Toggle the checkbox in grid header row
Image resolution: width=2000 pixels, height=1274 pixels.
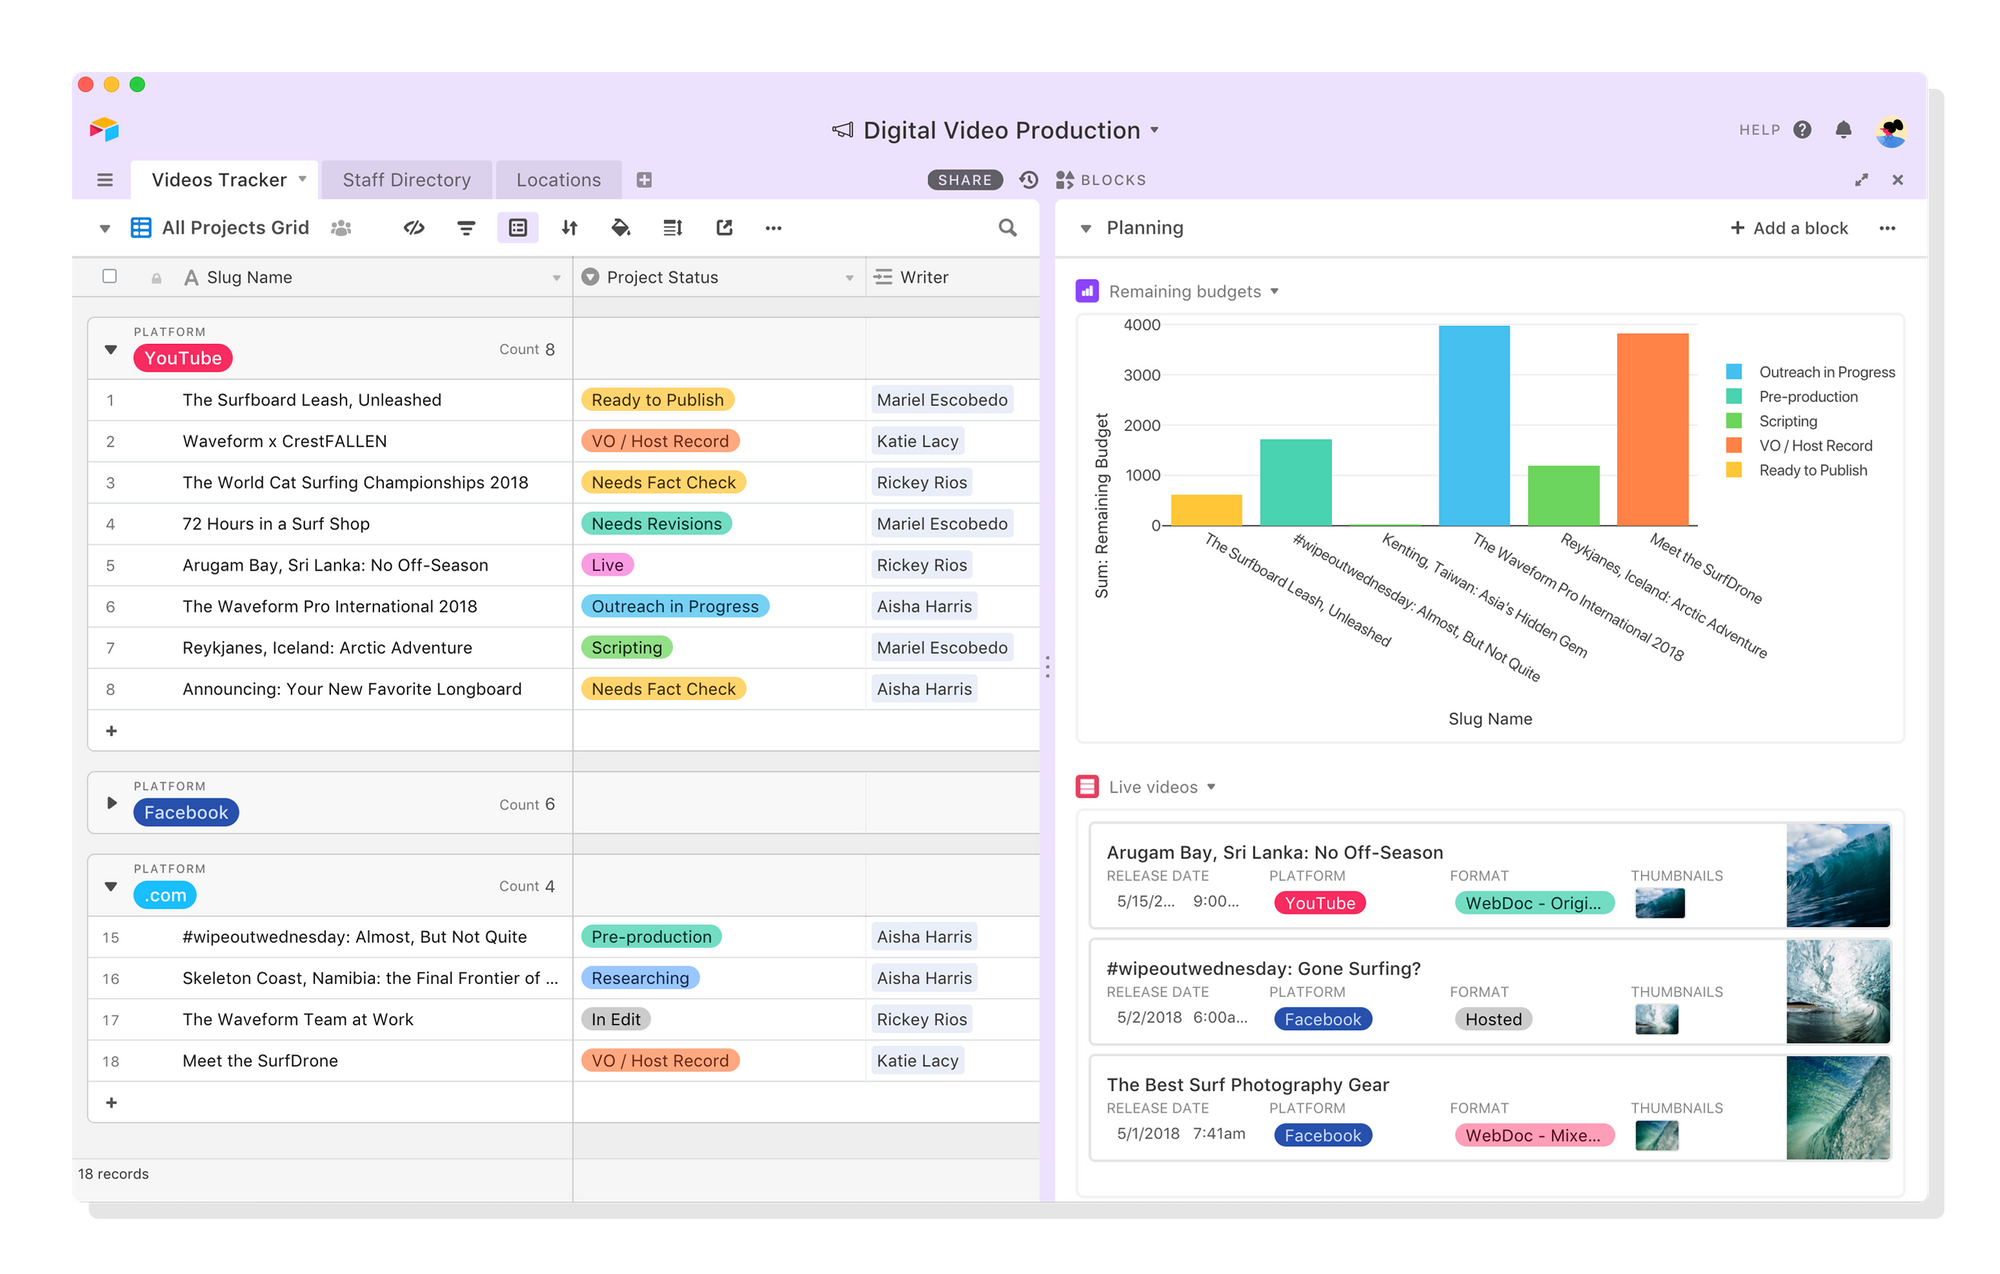coord(111,277)
